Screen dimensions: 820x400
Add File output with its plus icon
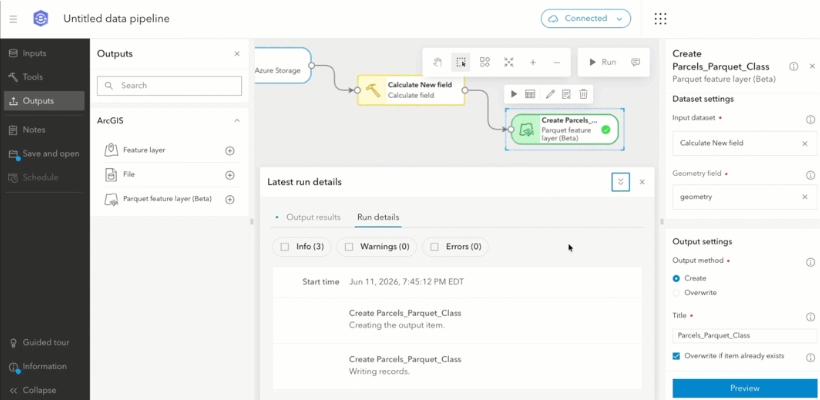pos(230,175)
